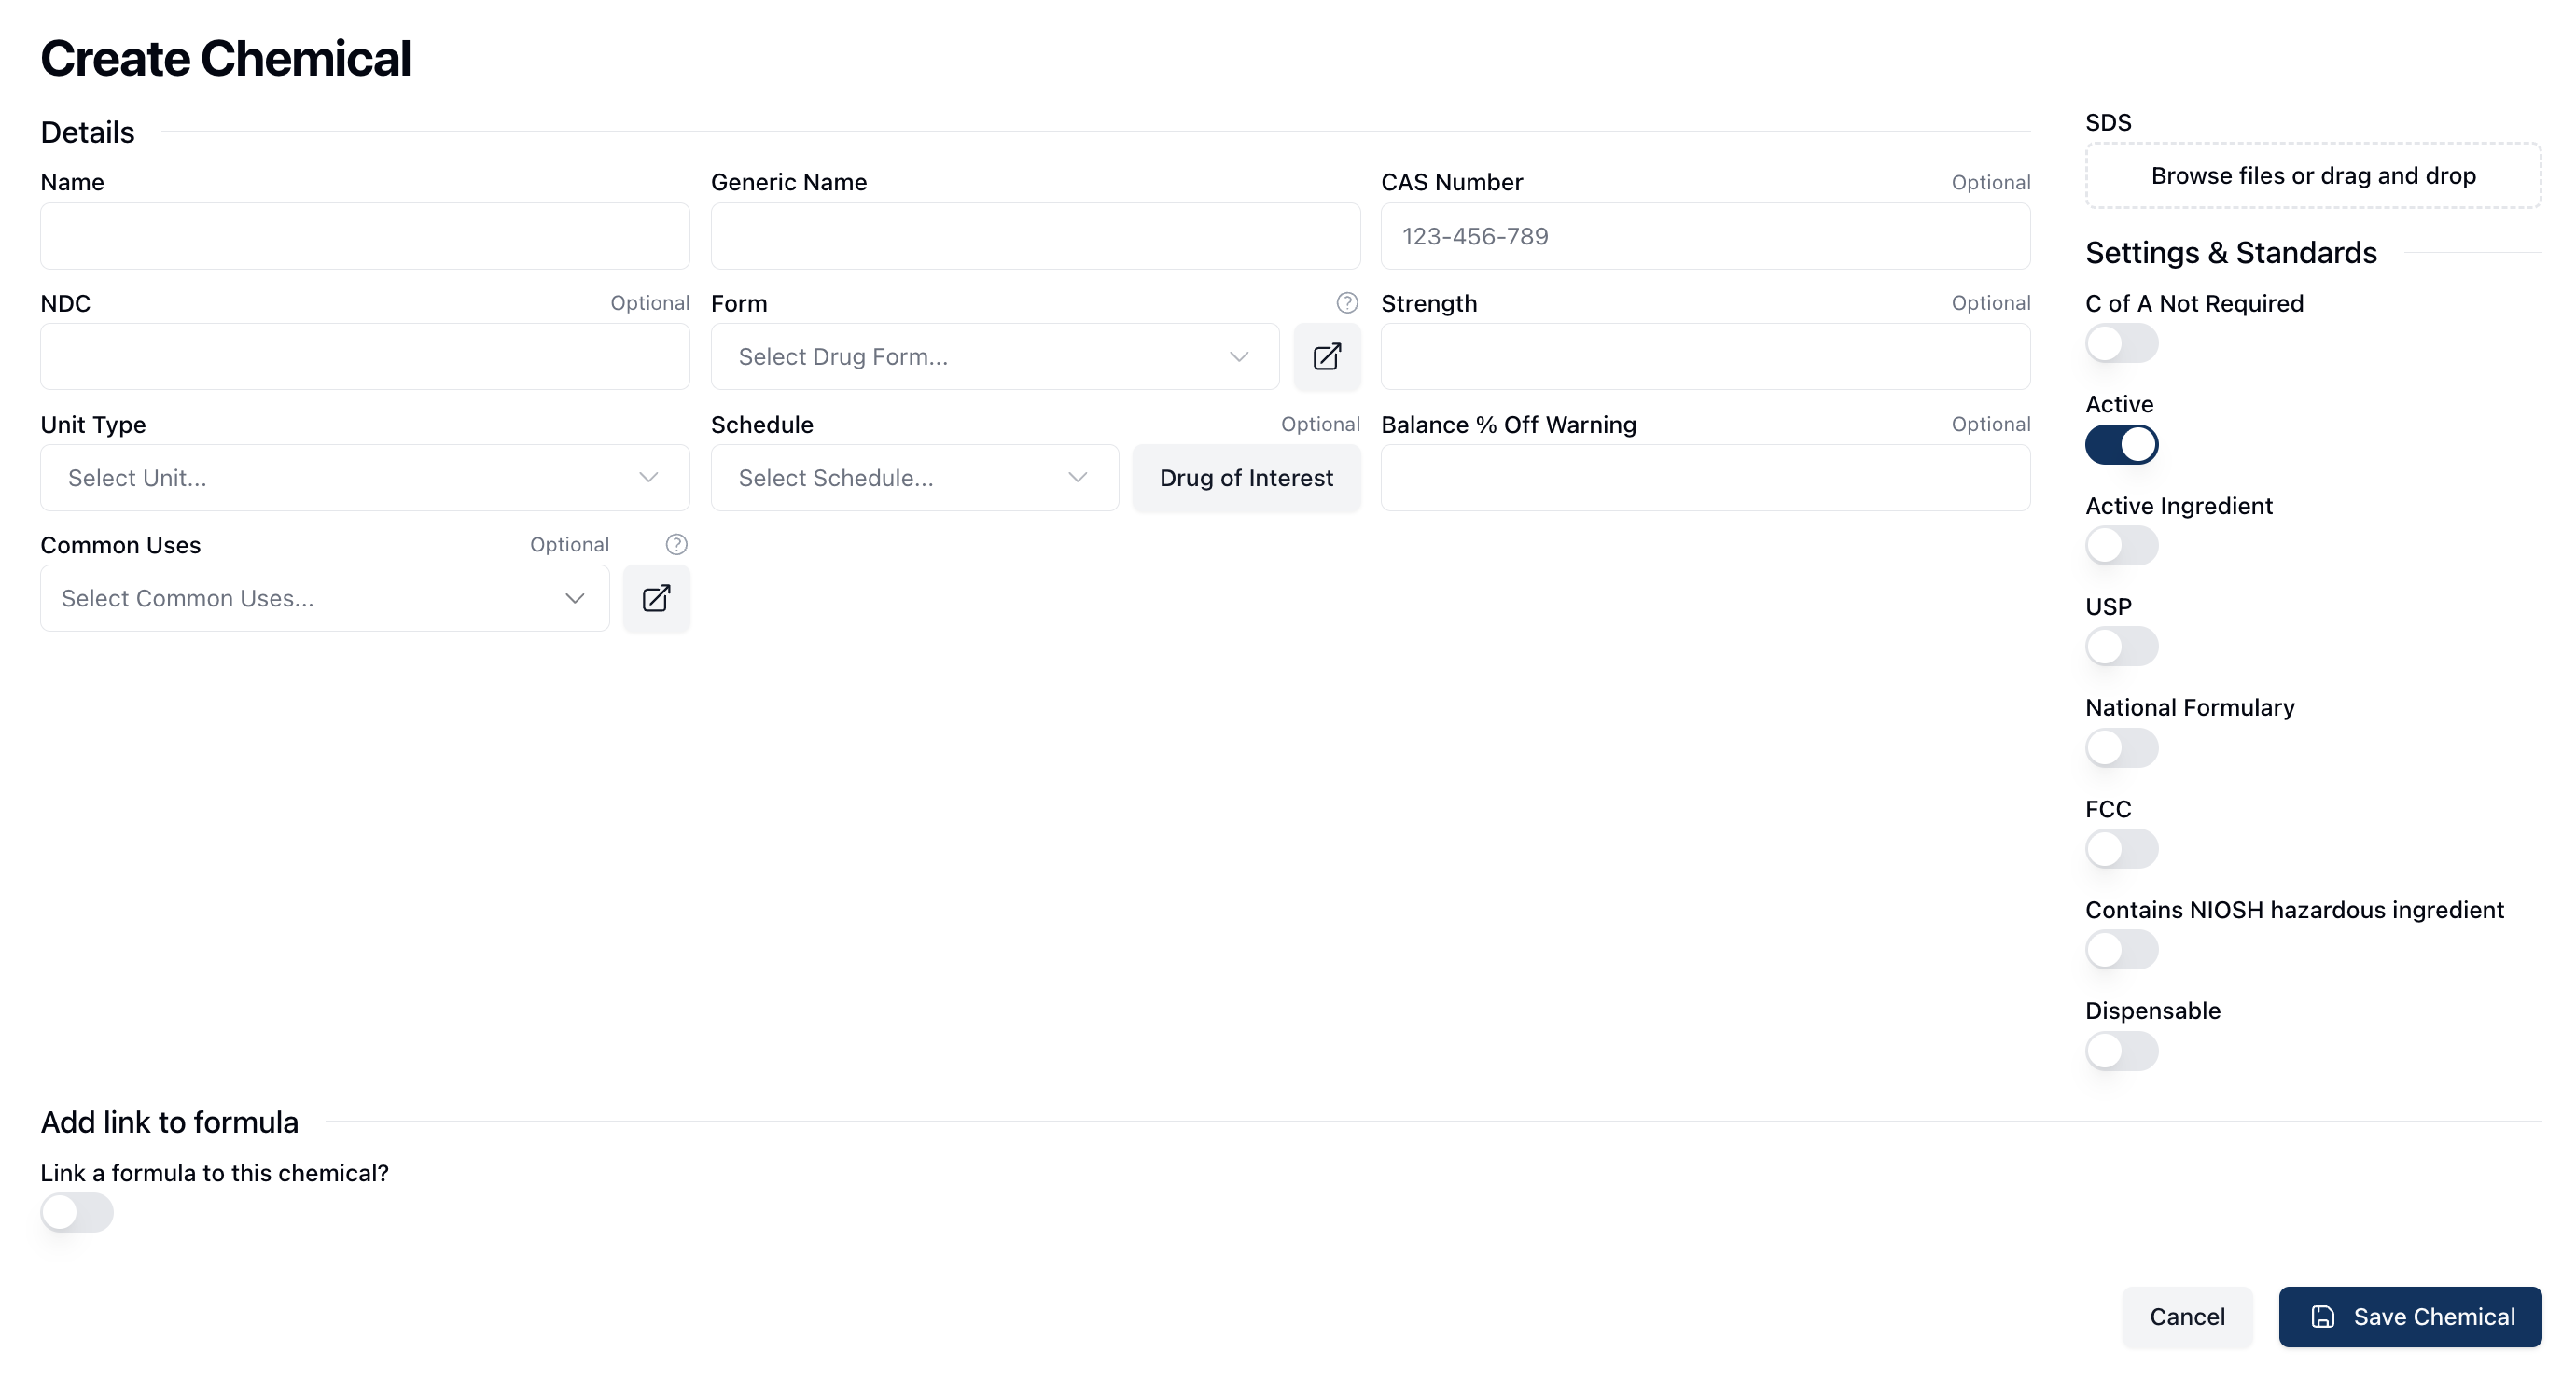The width and height of the screenshot is (2576, 1380).
Task: Toggle Contains NIOSH hazardous ingredient
Action: pos(2121,950)
